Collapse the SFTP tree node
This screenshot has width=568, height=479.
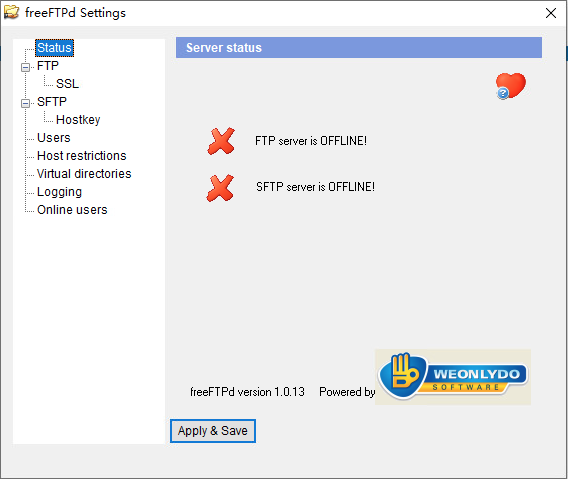click(x=25, y=104)
